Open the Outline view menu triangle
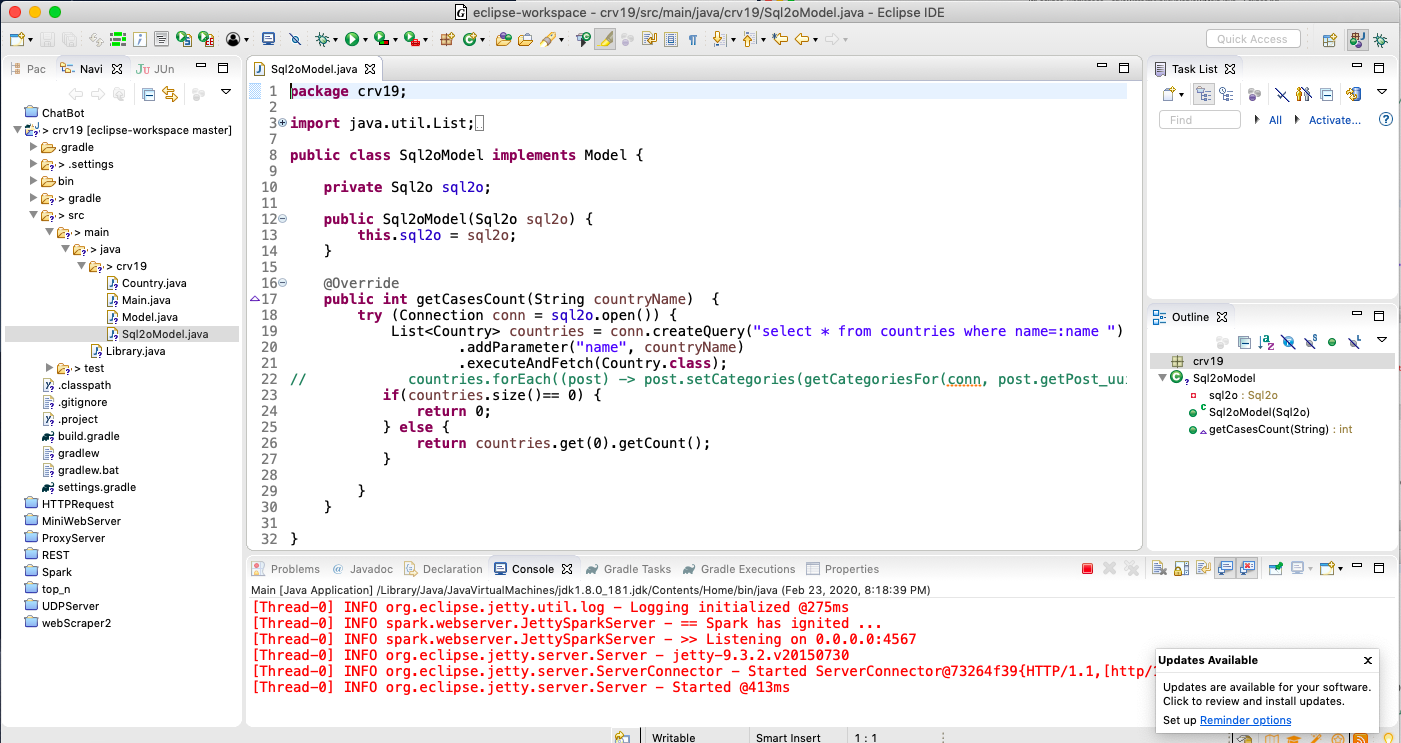 1381,340
